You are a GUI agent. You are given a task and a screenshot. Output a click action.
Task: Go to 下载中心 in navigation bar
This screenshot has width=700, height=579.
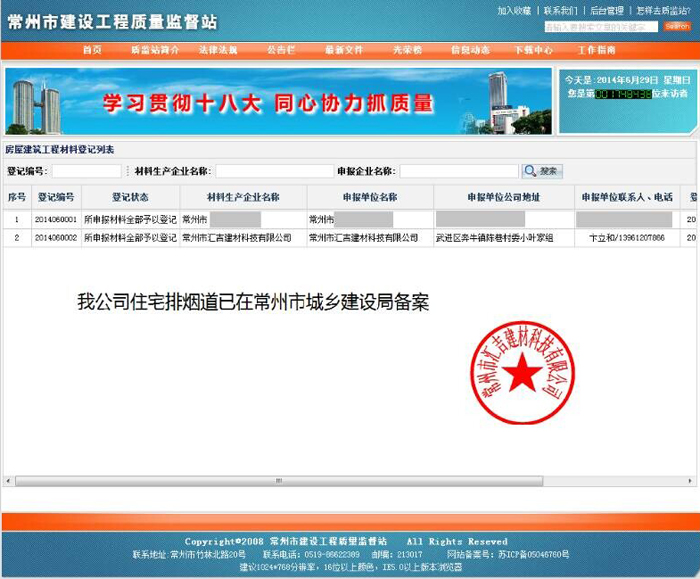pyautogui.click(x=533, y=50)
